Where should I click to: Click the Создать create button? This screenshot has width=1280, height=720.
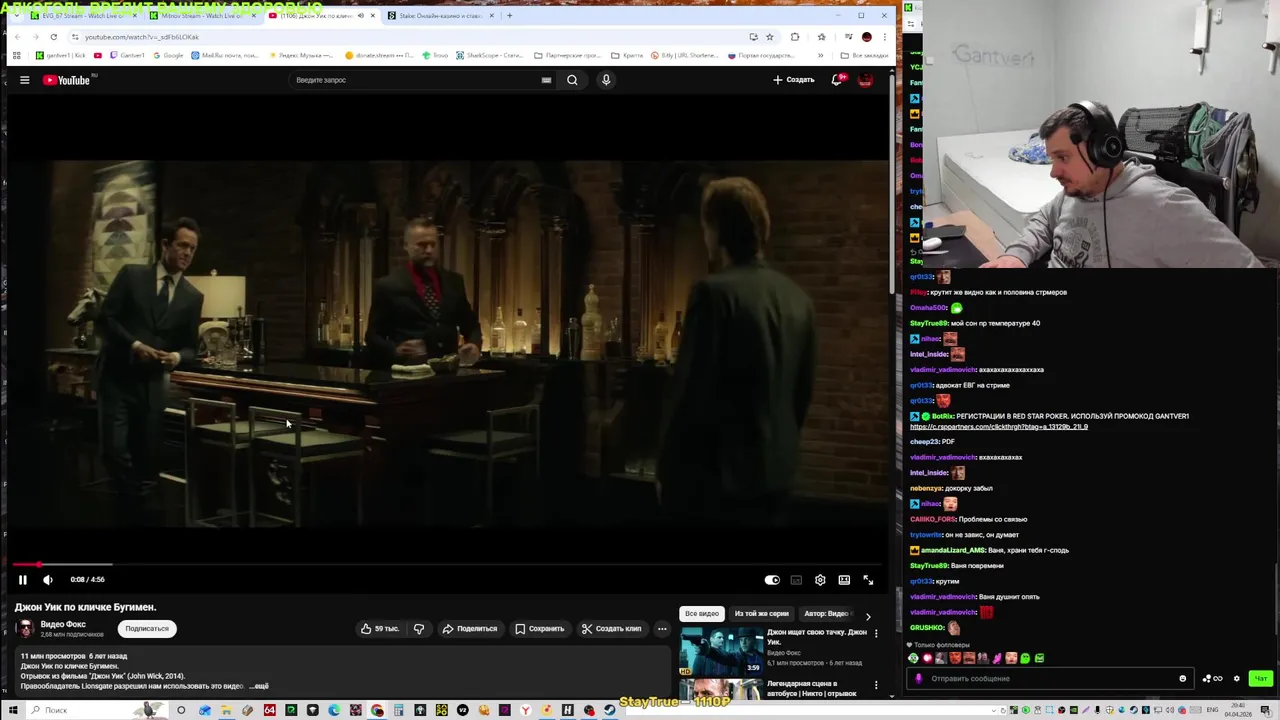point(794,80)
